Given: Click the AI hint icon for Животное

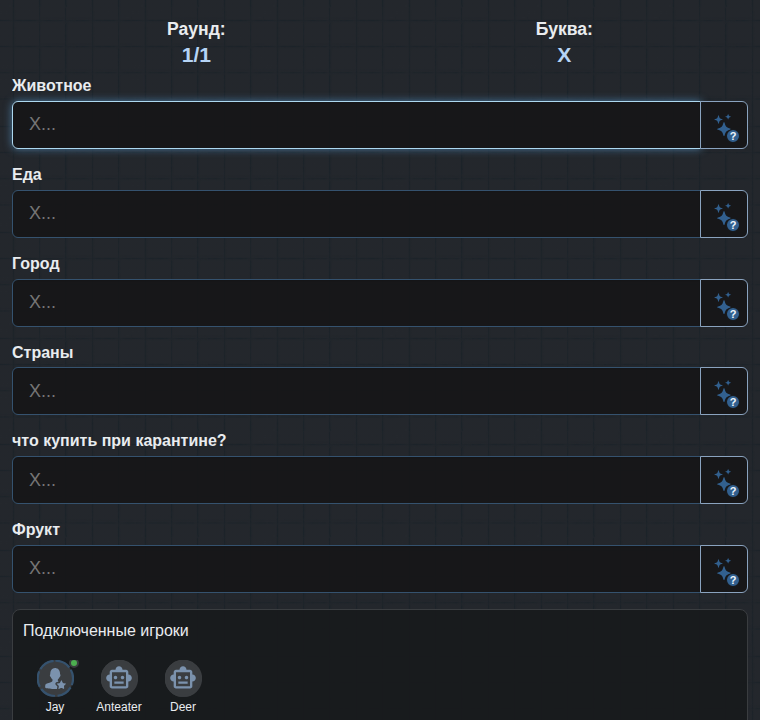Looking at the screenshot, I should [724, 125].
